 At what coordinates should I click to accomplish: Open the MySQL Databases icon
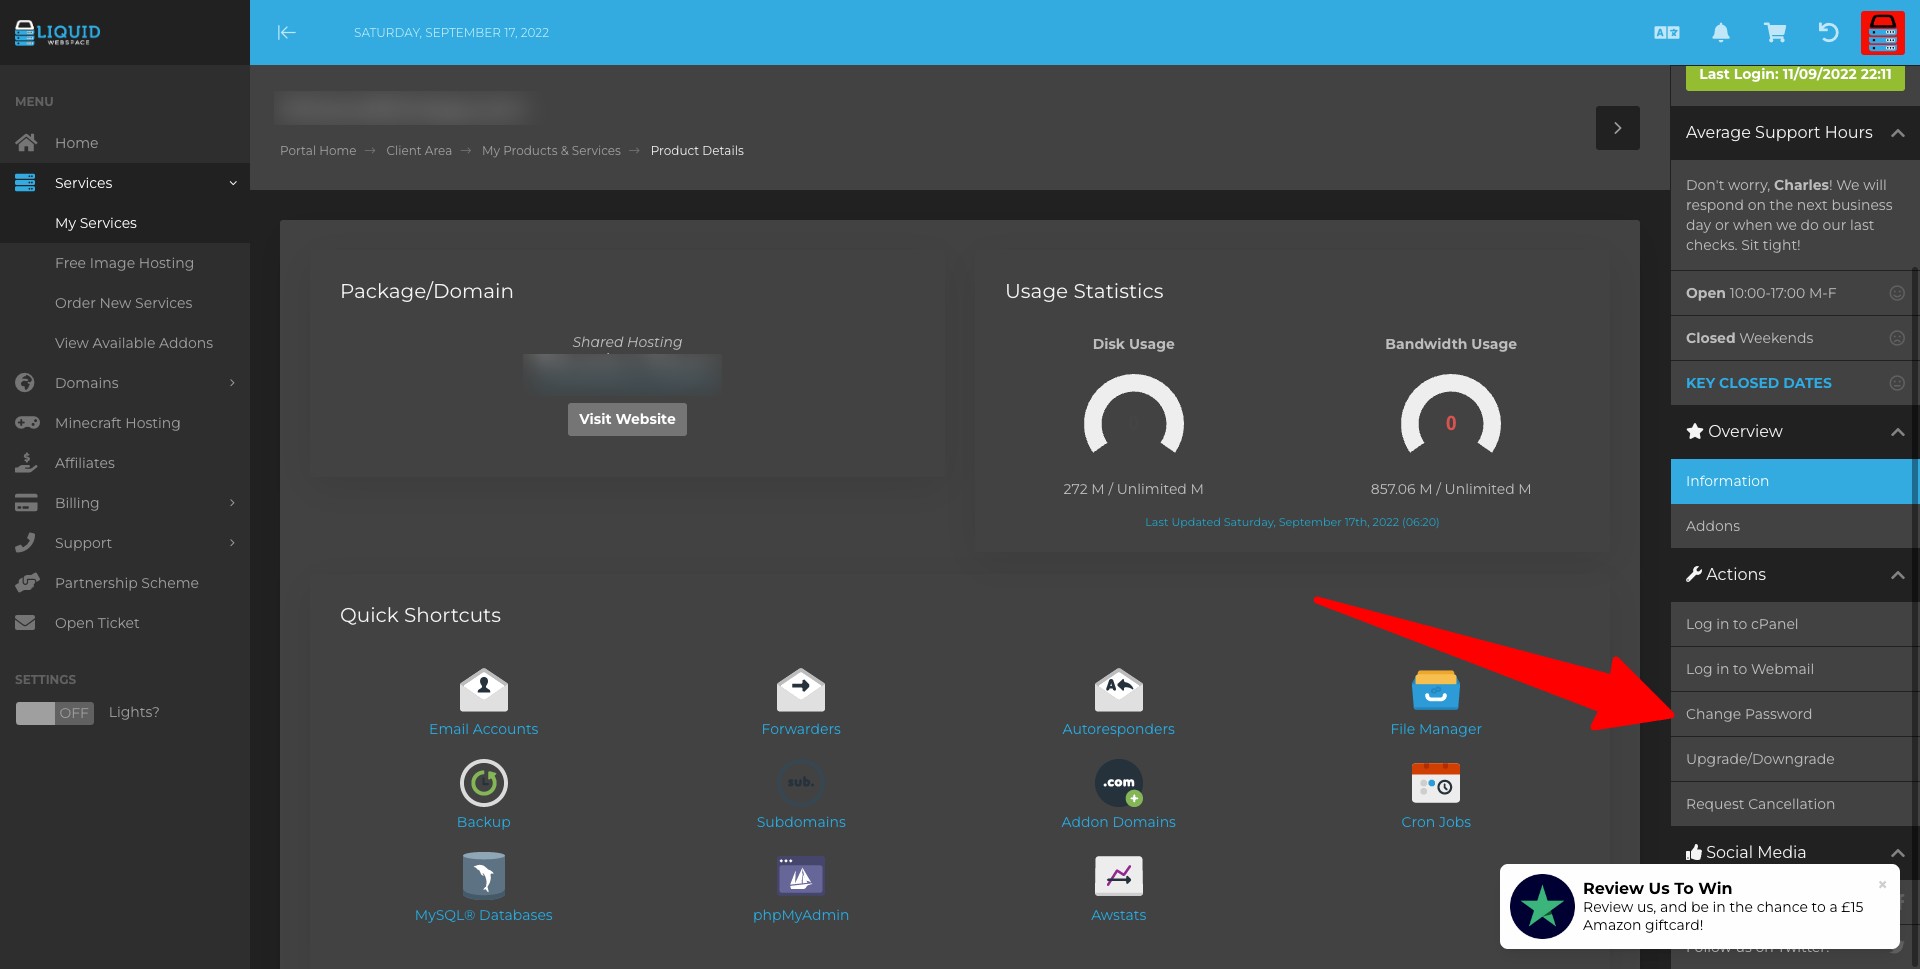(483, 876)
